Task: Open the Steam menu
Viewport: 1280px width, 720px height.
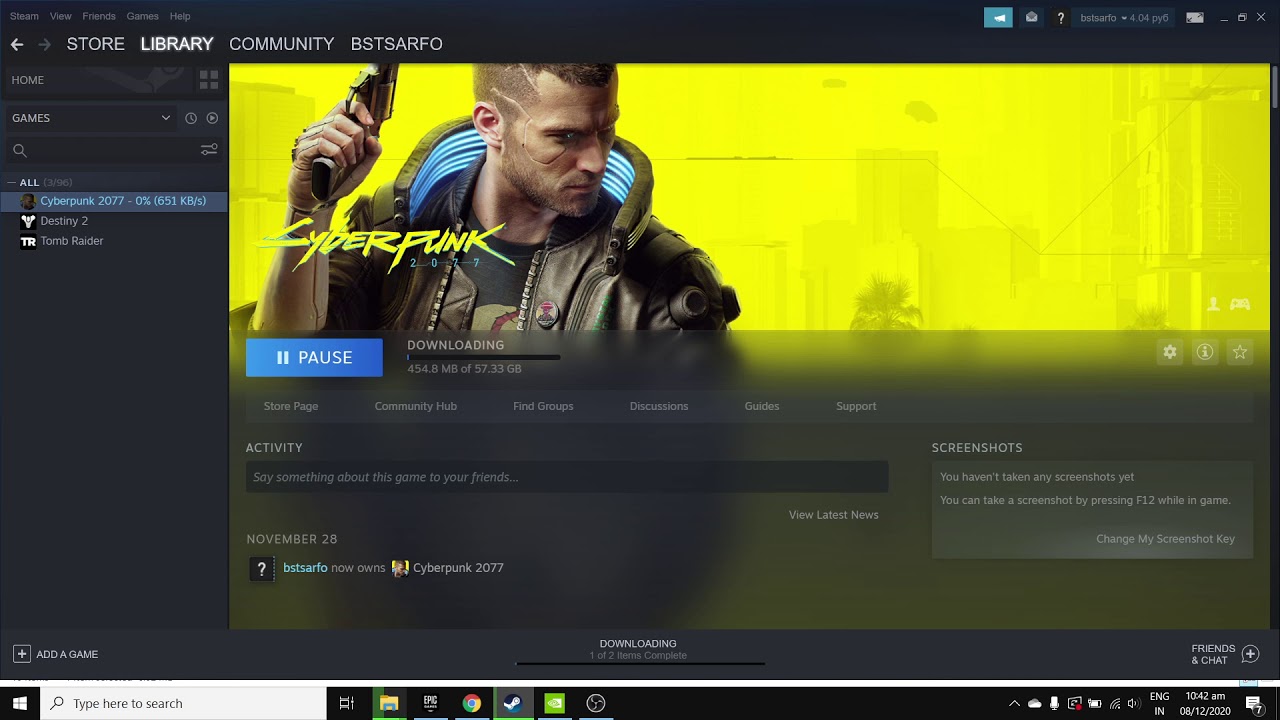Action: click(x=24, y=16)
